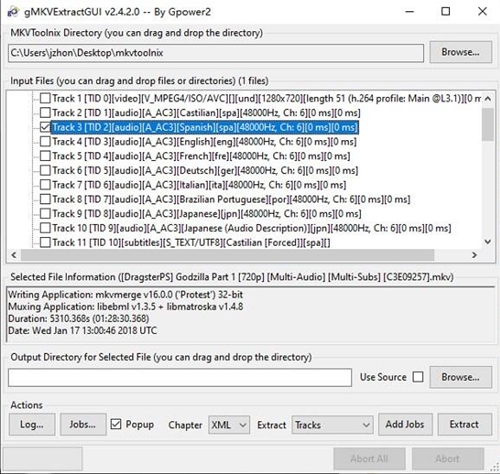This screenshot has width=500, height=474.
Task: Open the Extract Tracks mode dropdown
Action: coord(332,425)
